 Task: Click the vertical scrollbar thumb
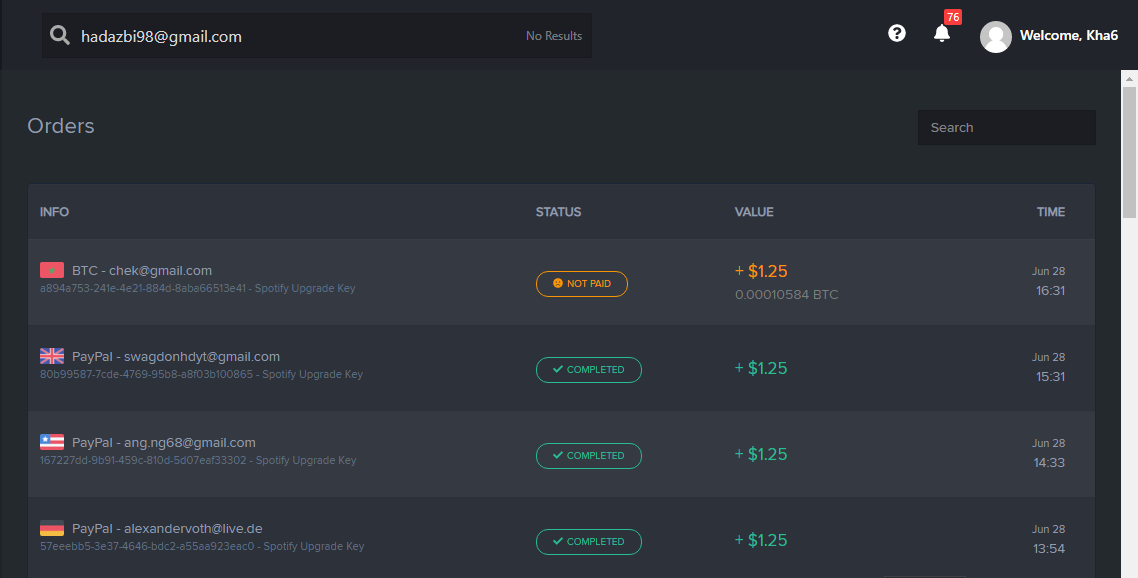pos(1129,151)
